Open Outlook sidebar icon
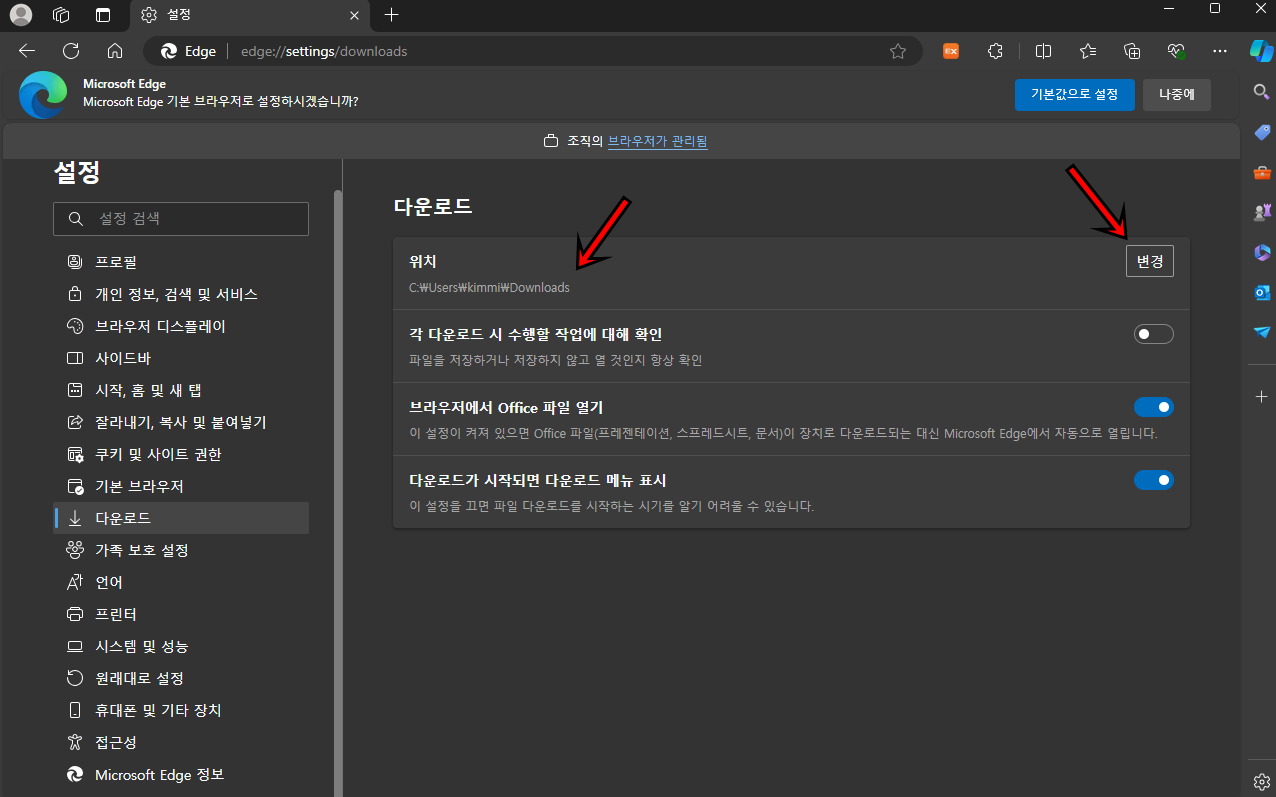This screenshot has width=1276, height=797. tap(1261, 293)
